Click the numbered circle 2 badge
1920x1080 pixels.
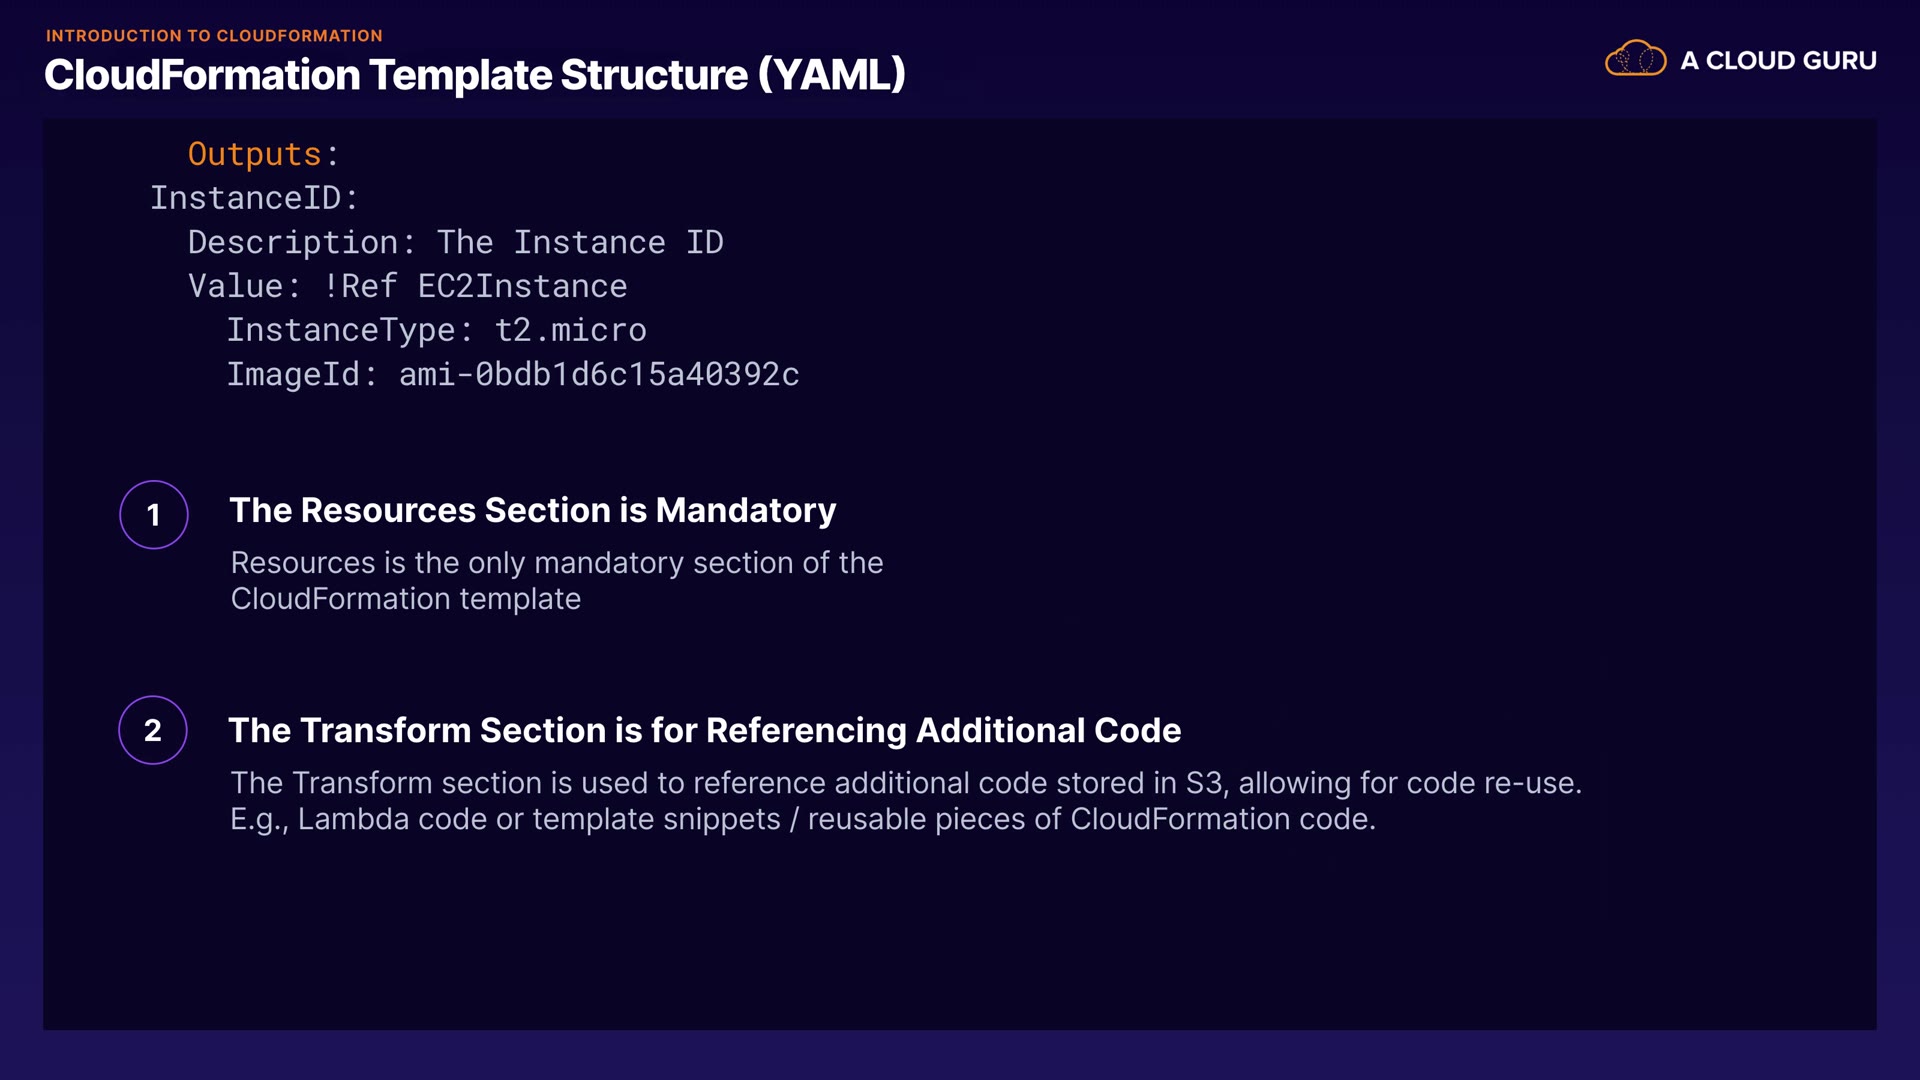153,730
